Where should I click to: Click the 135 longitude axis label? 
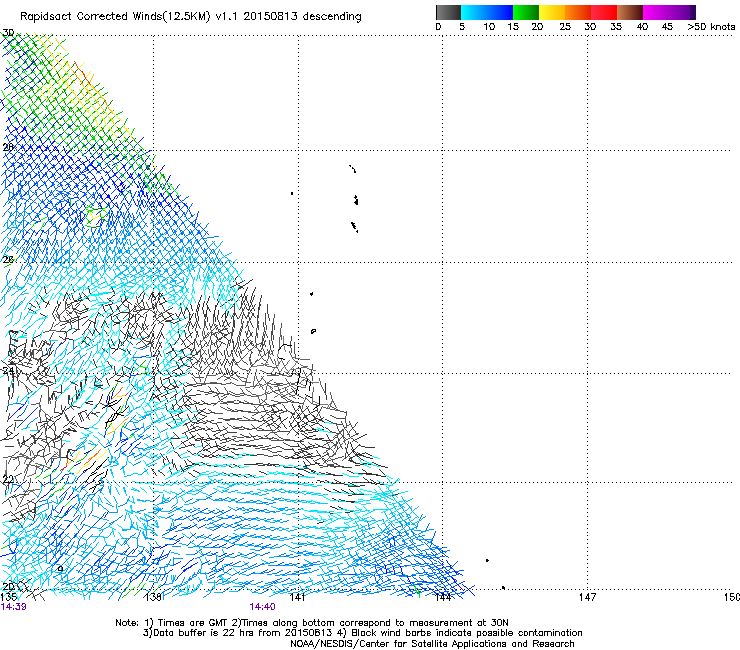[9, 597]
